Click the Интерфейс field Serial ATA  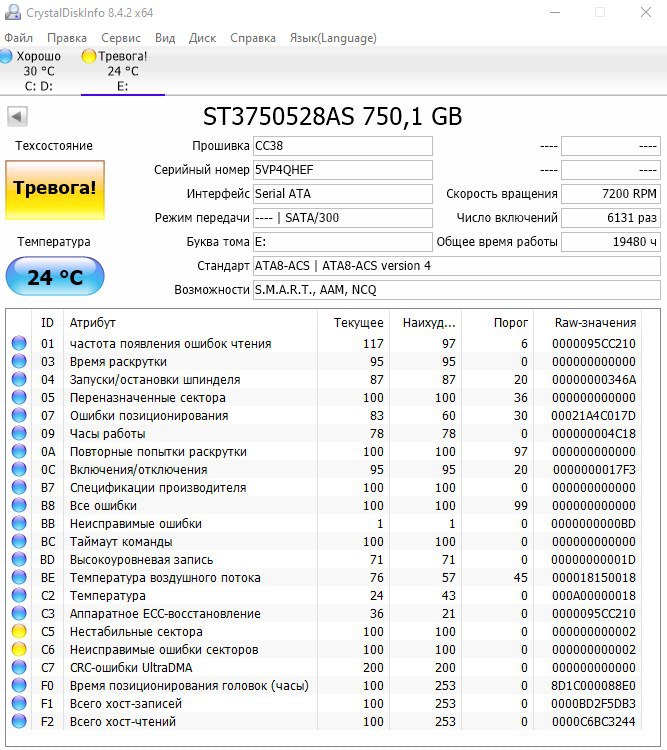point(343,194)
